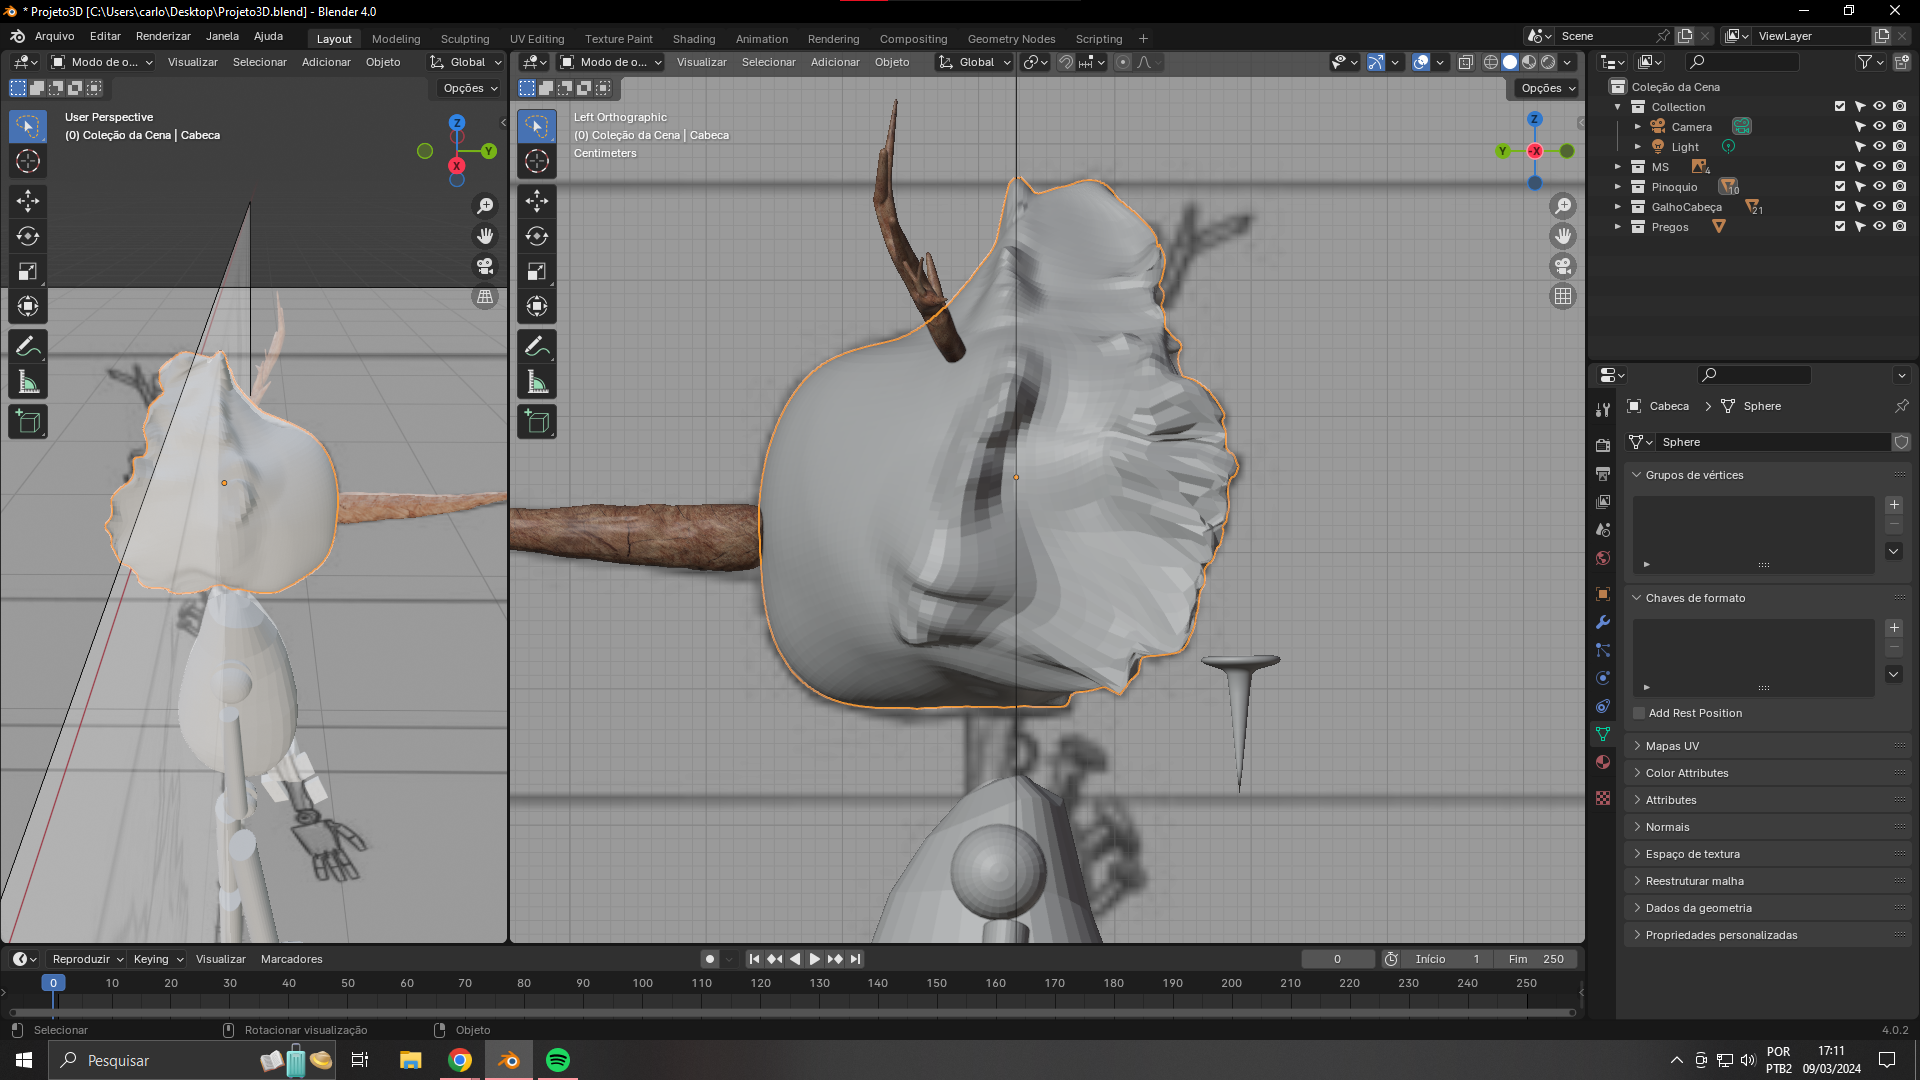Toggle camera view icon in right viewport
The image size is (1920, 1080).
click(x=1562, y=266)
